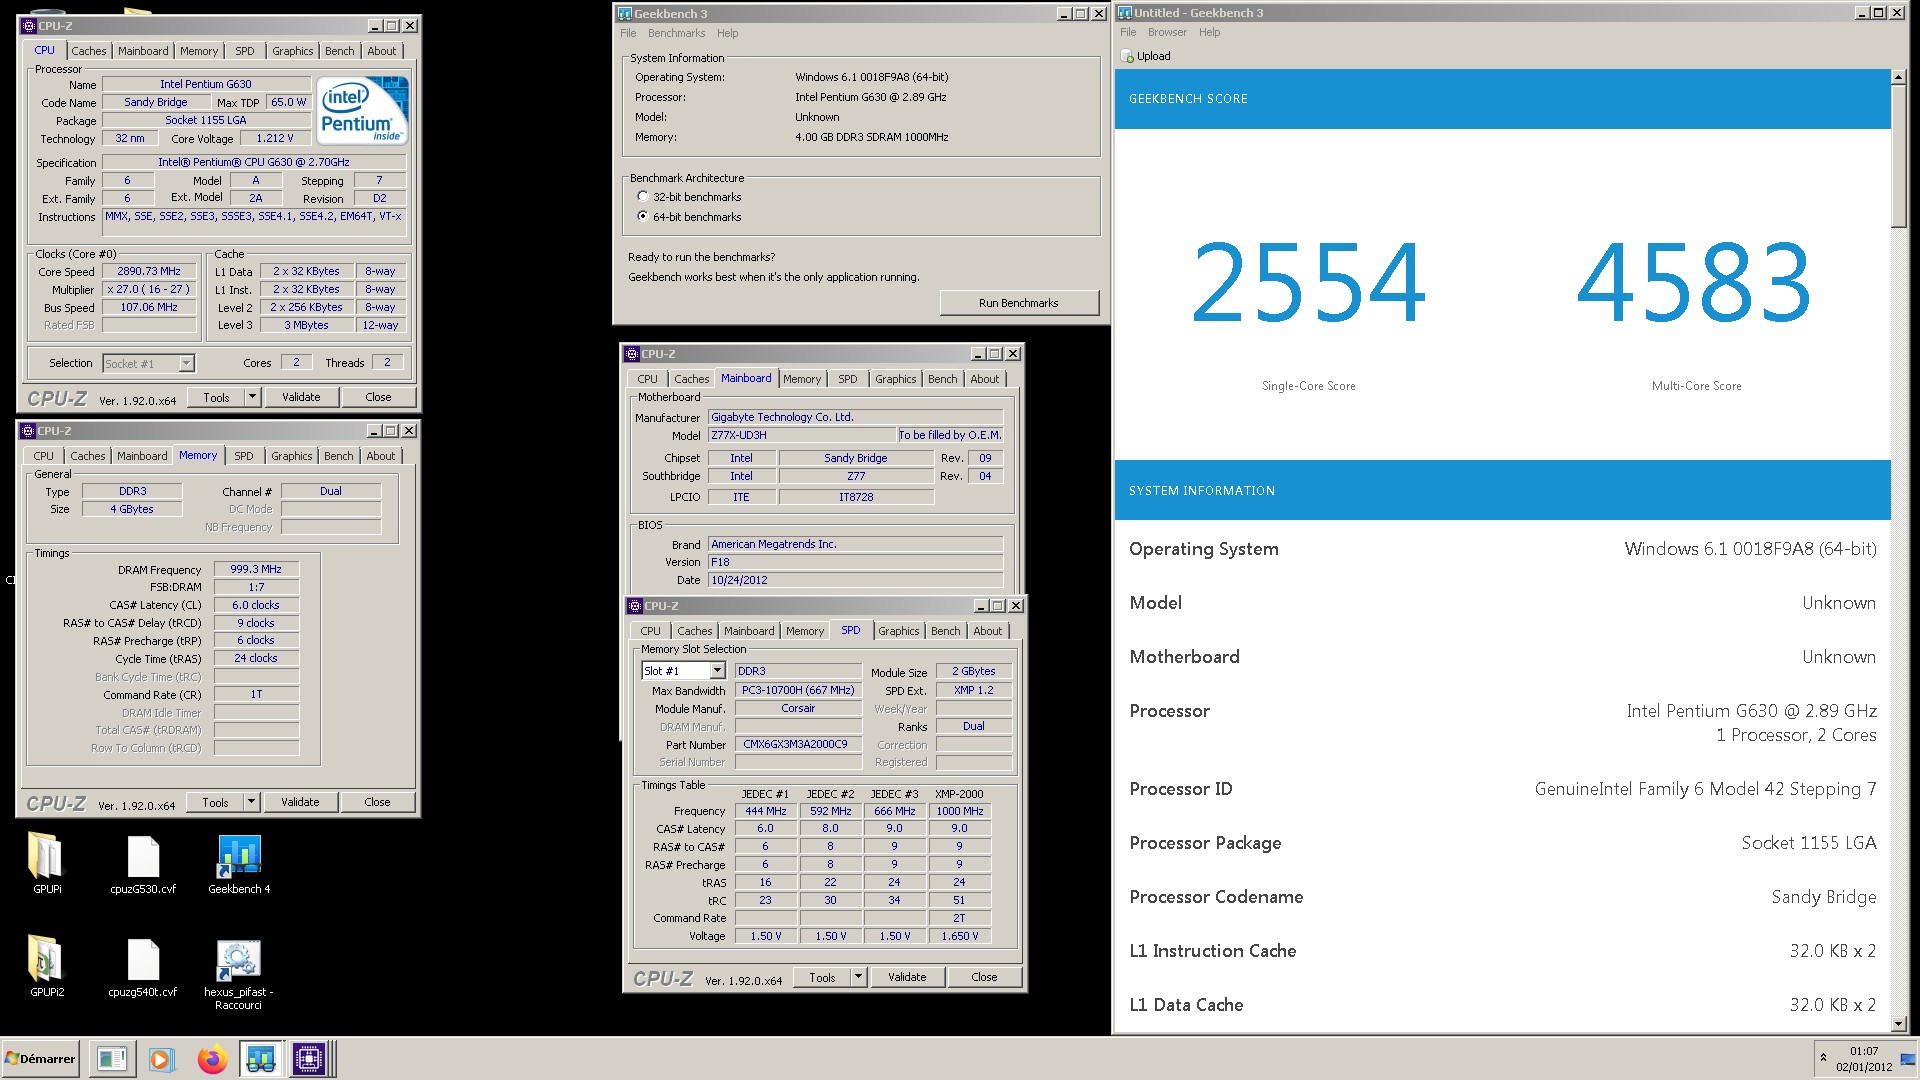This screenshot has height=1080, width=1920.
Task: Click the title icon of the CPU-Z SPD window
Action: tap(635, 606)
